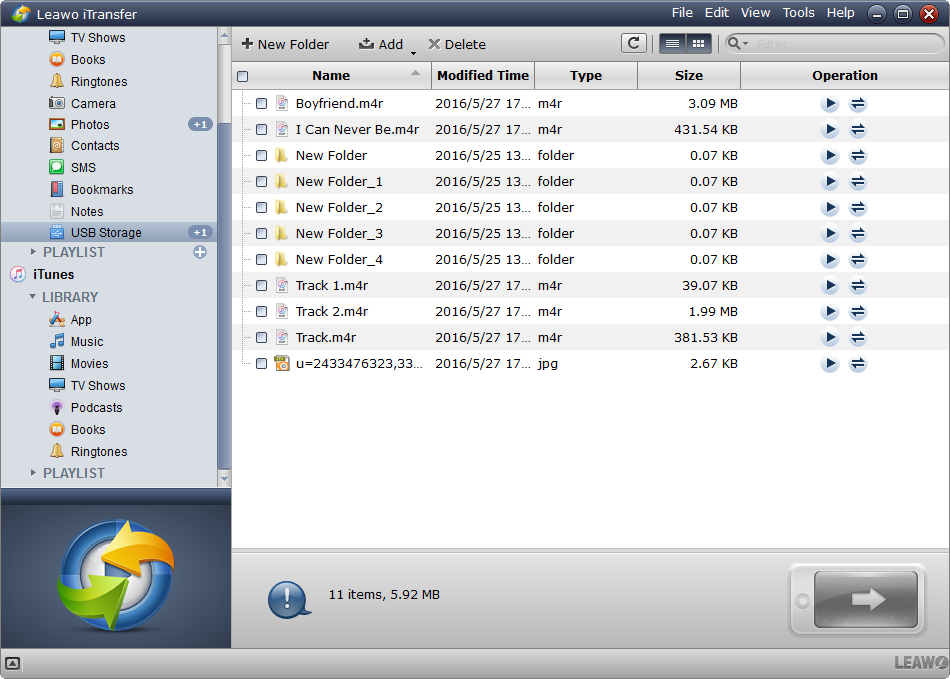Open the Add dropdown arrow
The image size is (950, 679).
tap(413, 51)
